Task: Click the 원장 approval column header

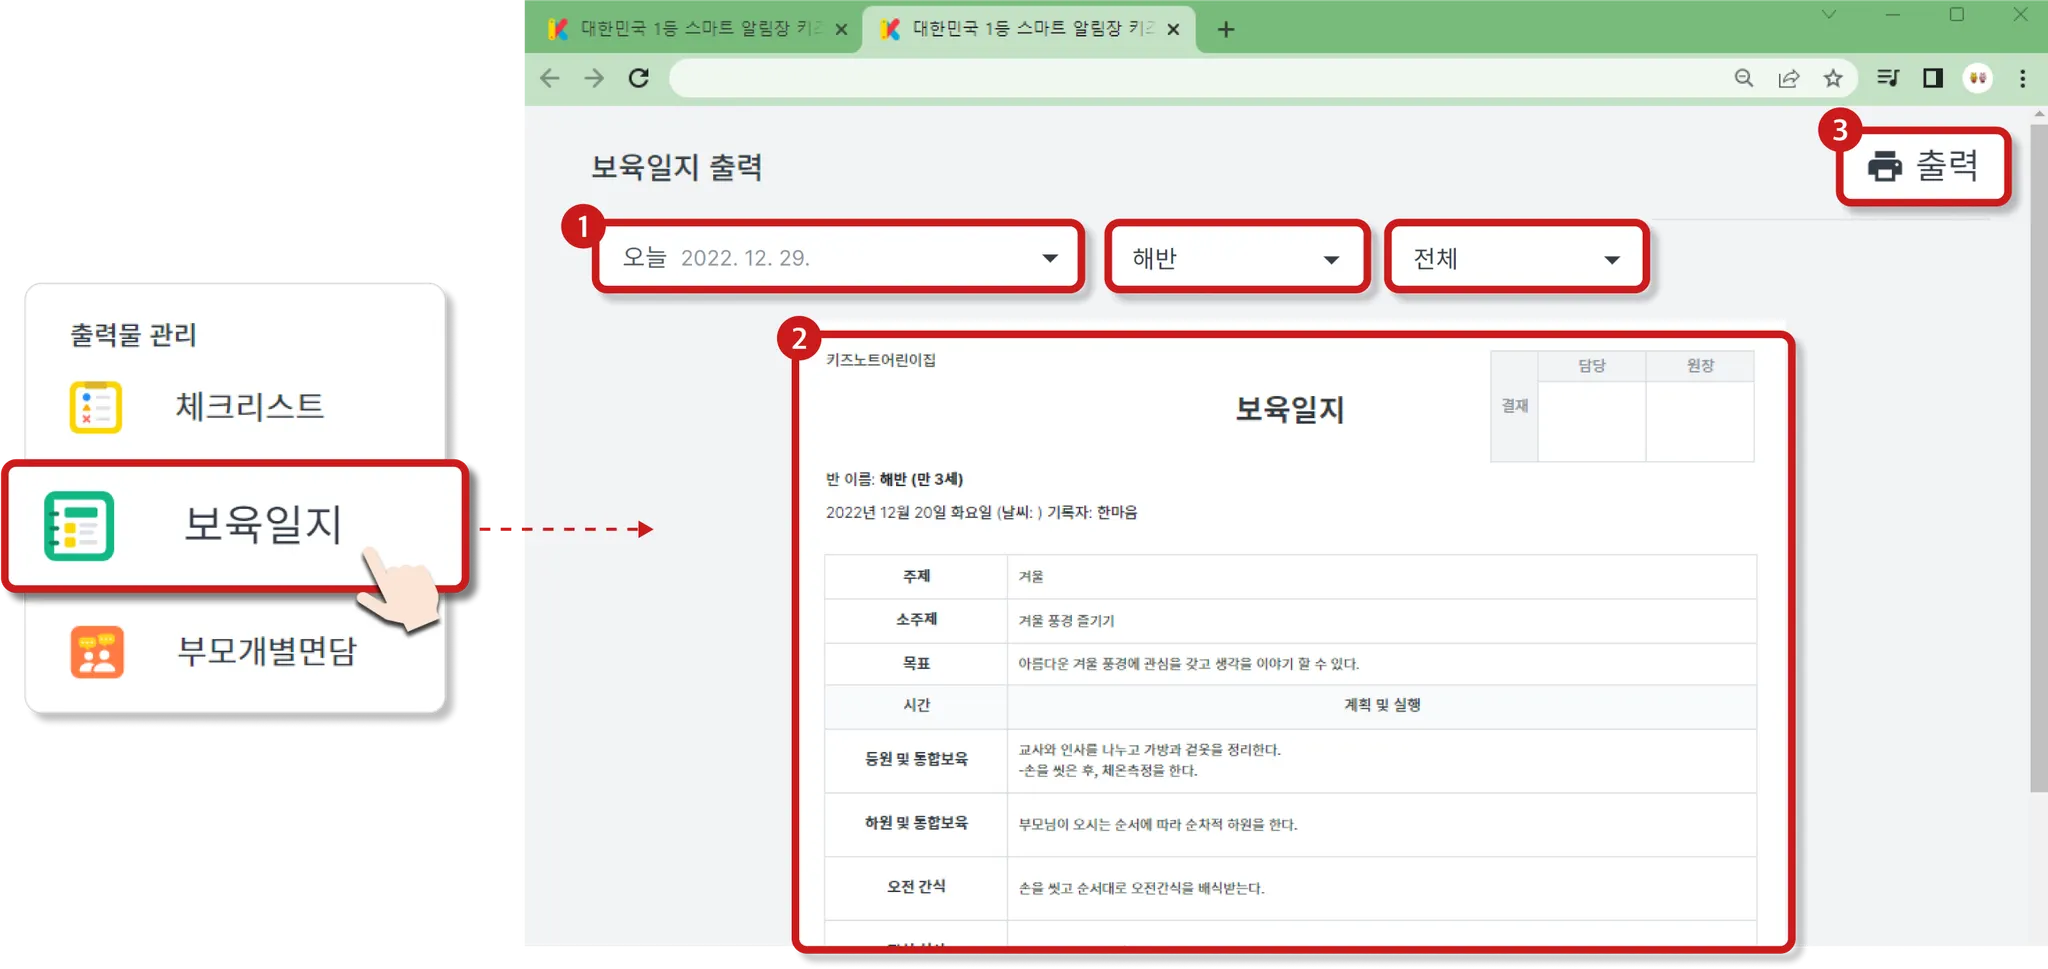Action: pyautogui.click(x=1700, y=366)
